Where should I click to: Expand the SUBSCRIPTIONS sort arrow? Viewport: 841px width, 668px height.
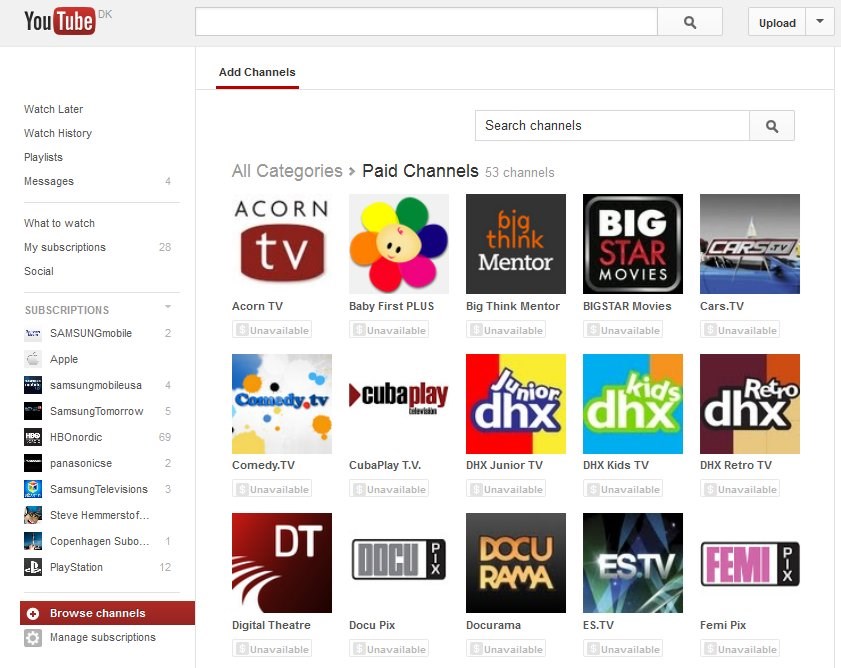[168, 307]
